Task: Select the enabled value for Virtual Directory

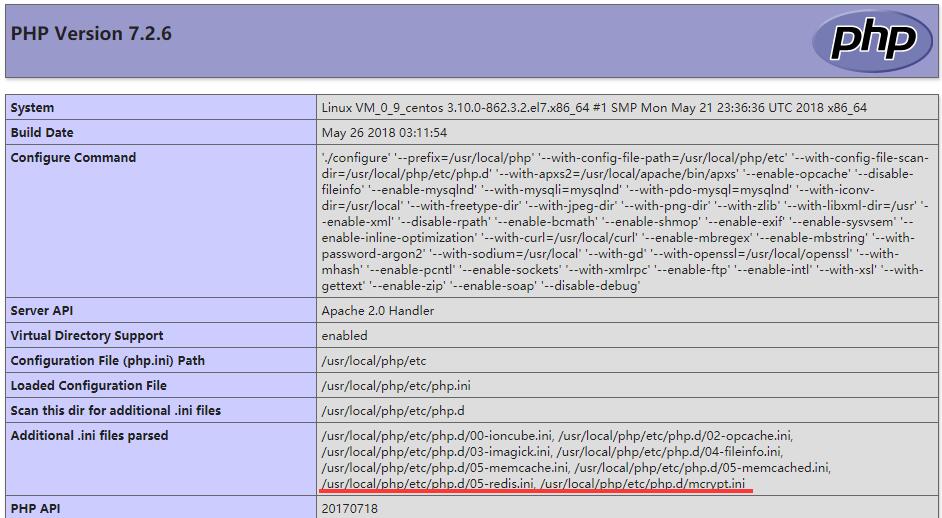Action: pyautogui.click(x=344, y=335)
